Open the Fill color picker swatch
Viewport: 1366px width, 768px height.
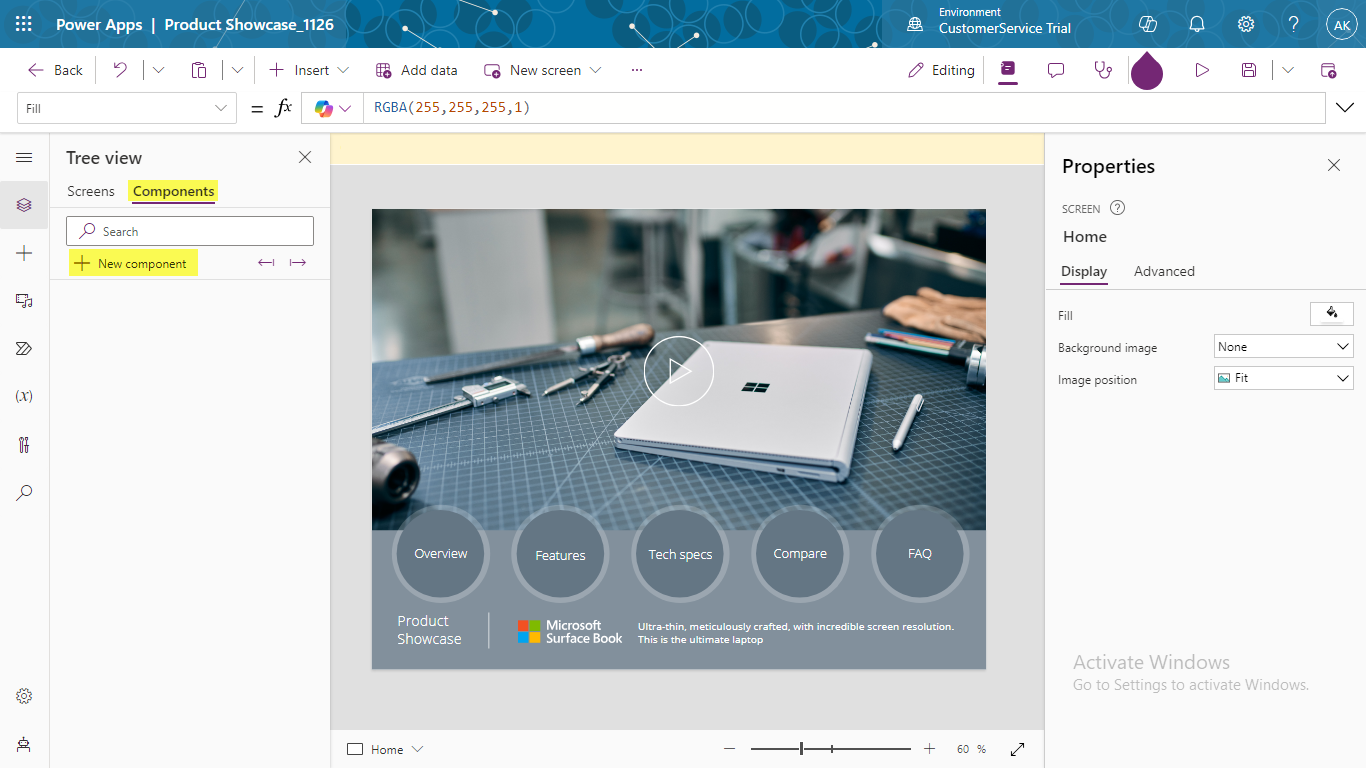point(1331,314)
